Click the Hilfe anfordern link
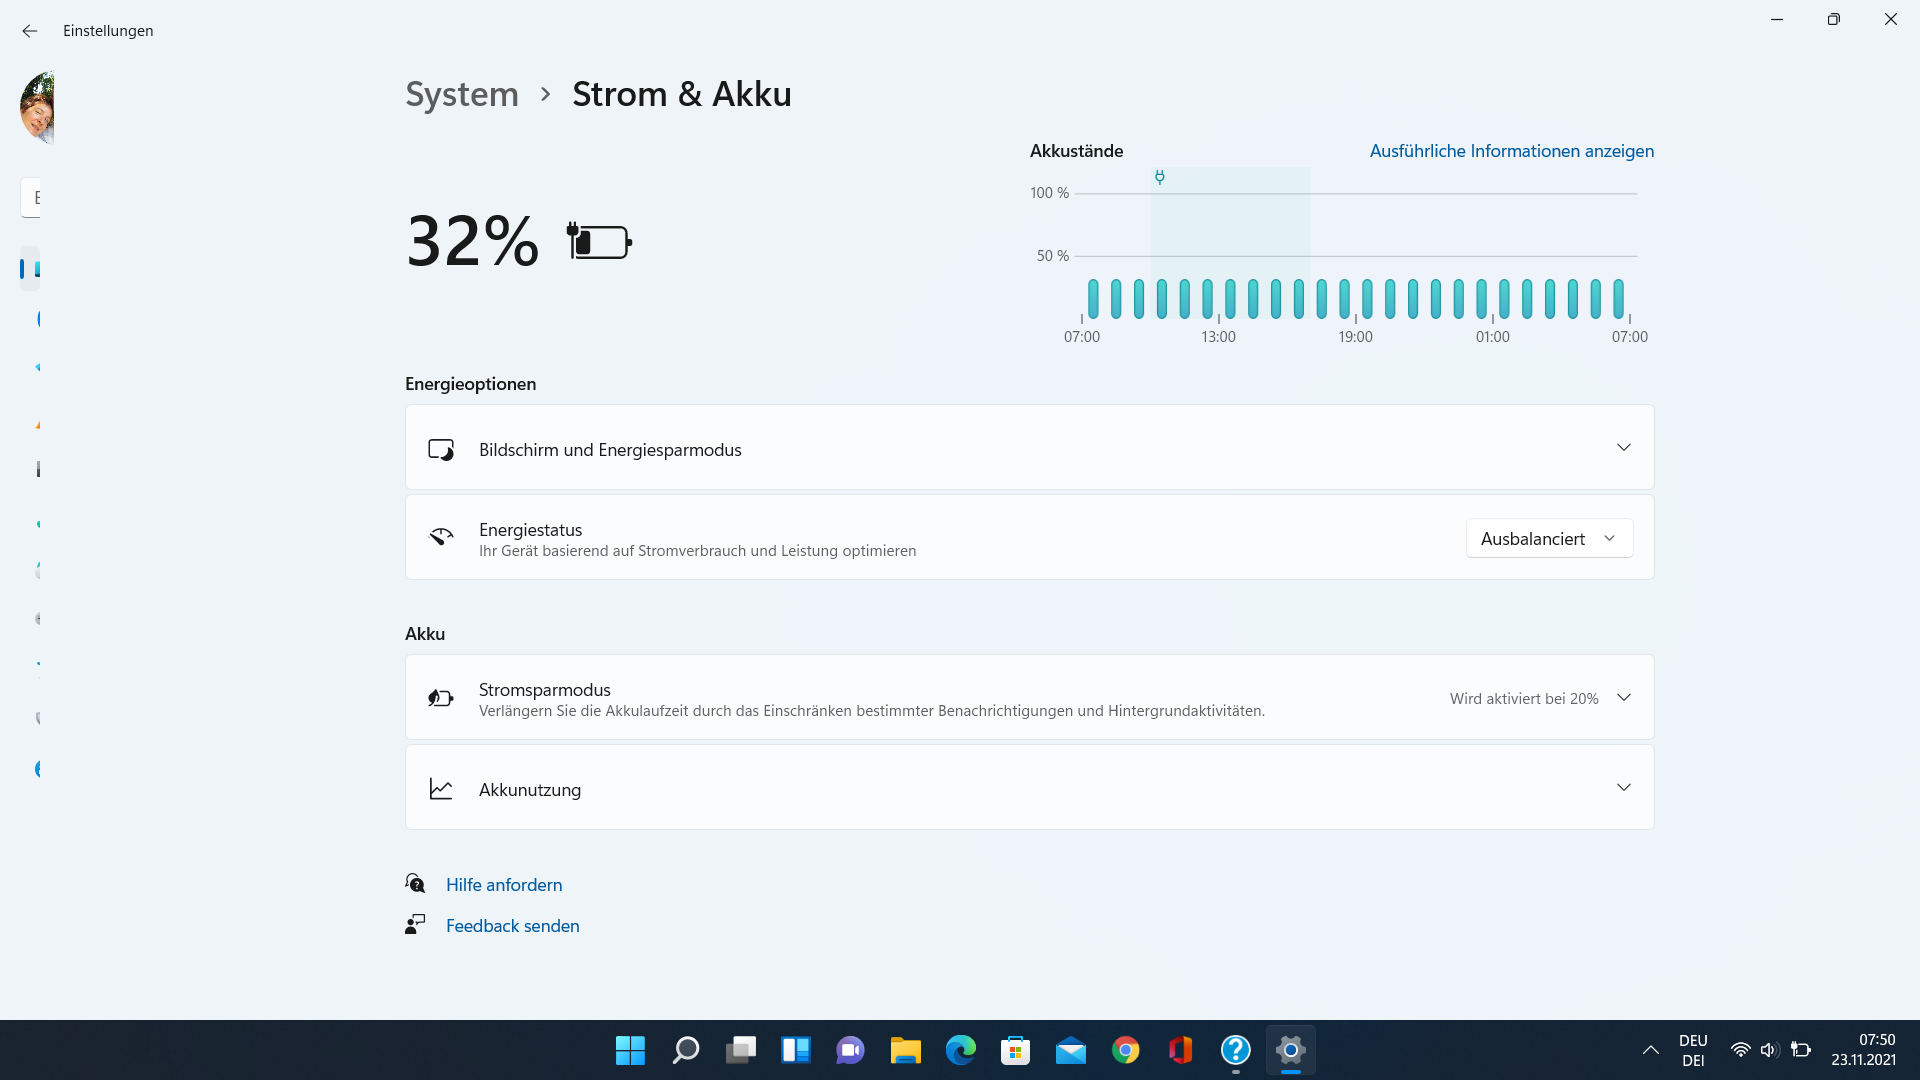The width and height of the screenshot is (1920, 1080). point(503,885)
